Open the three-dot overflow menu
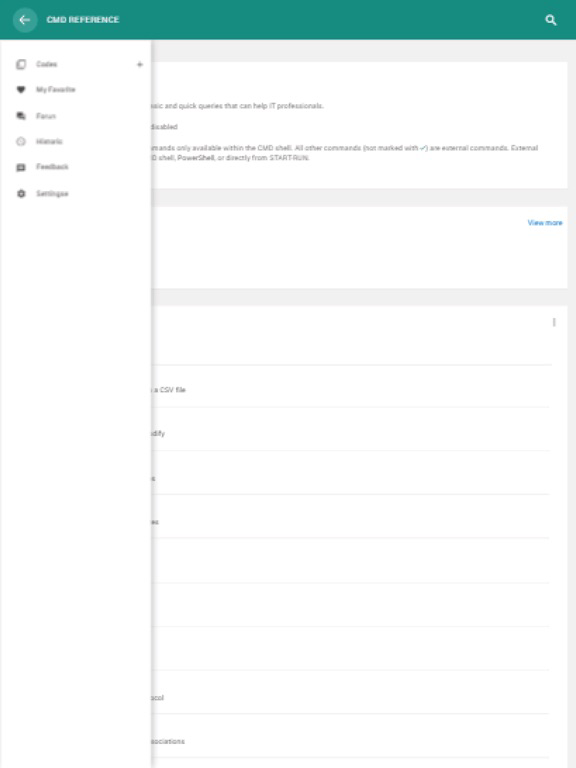This screenshot has height=768, width=576. [554, 322]
